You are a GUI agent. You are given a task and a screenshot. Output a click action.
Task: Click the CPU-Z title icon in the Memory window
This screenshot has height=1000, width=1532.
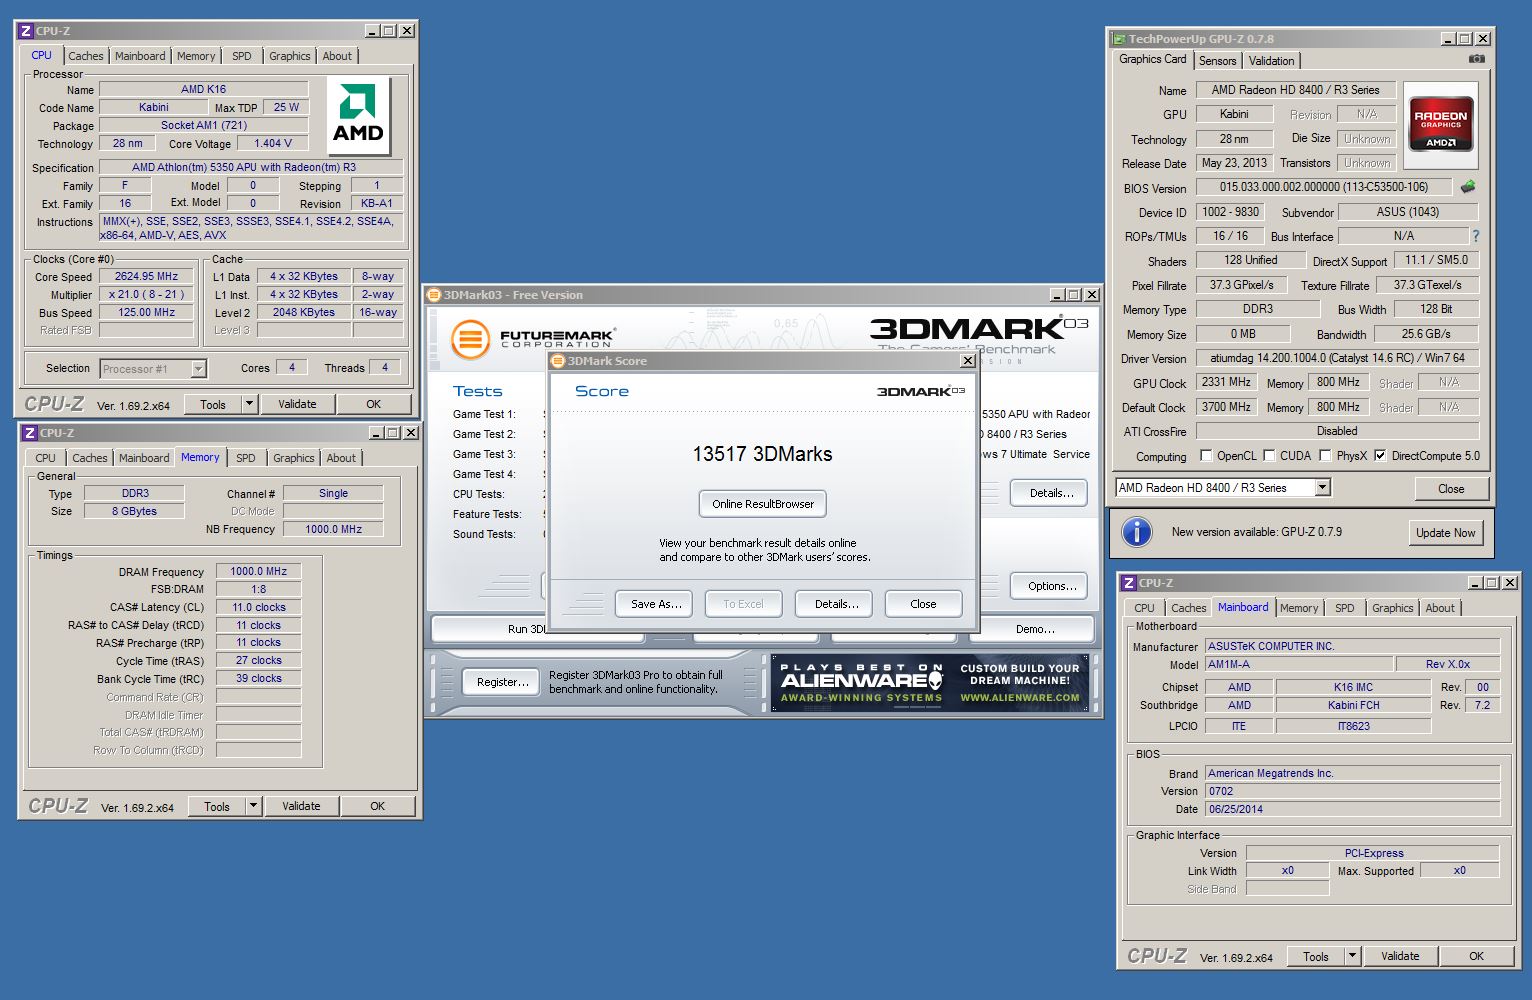click(29, 433)
